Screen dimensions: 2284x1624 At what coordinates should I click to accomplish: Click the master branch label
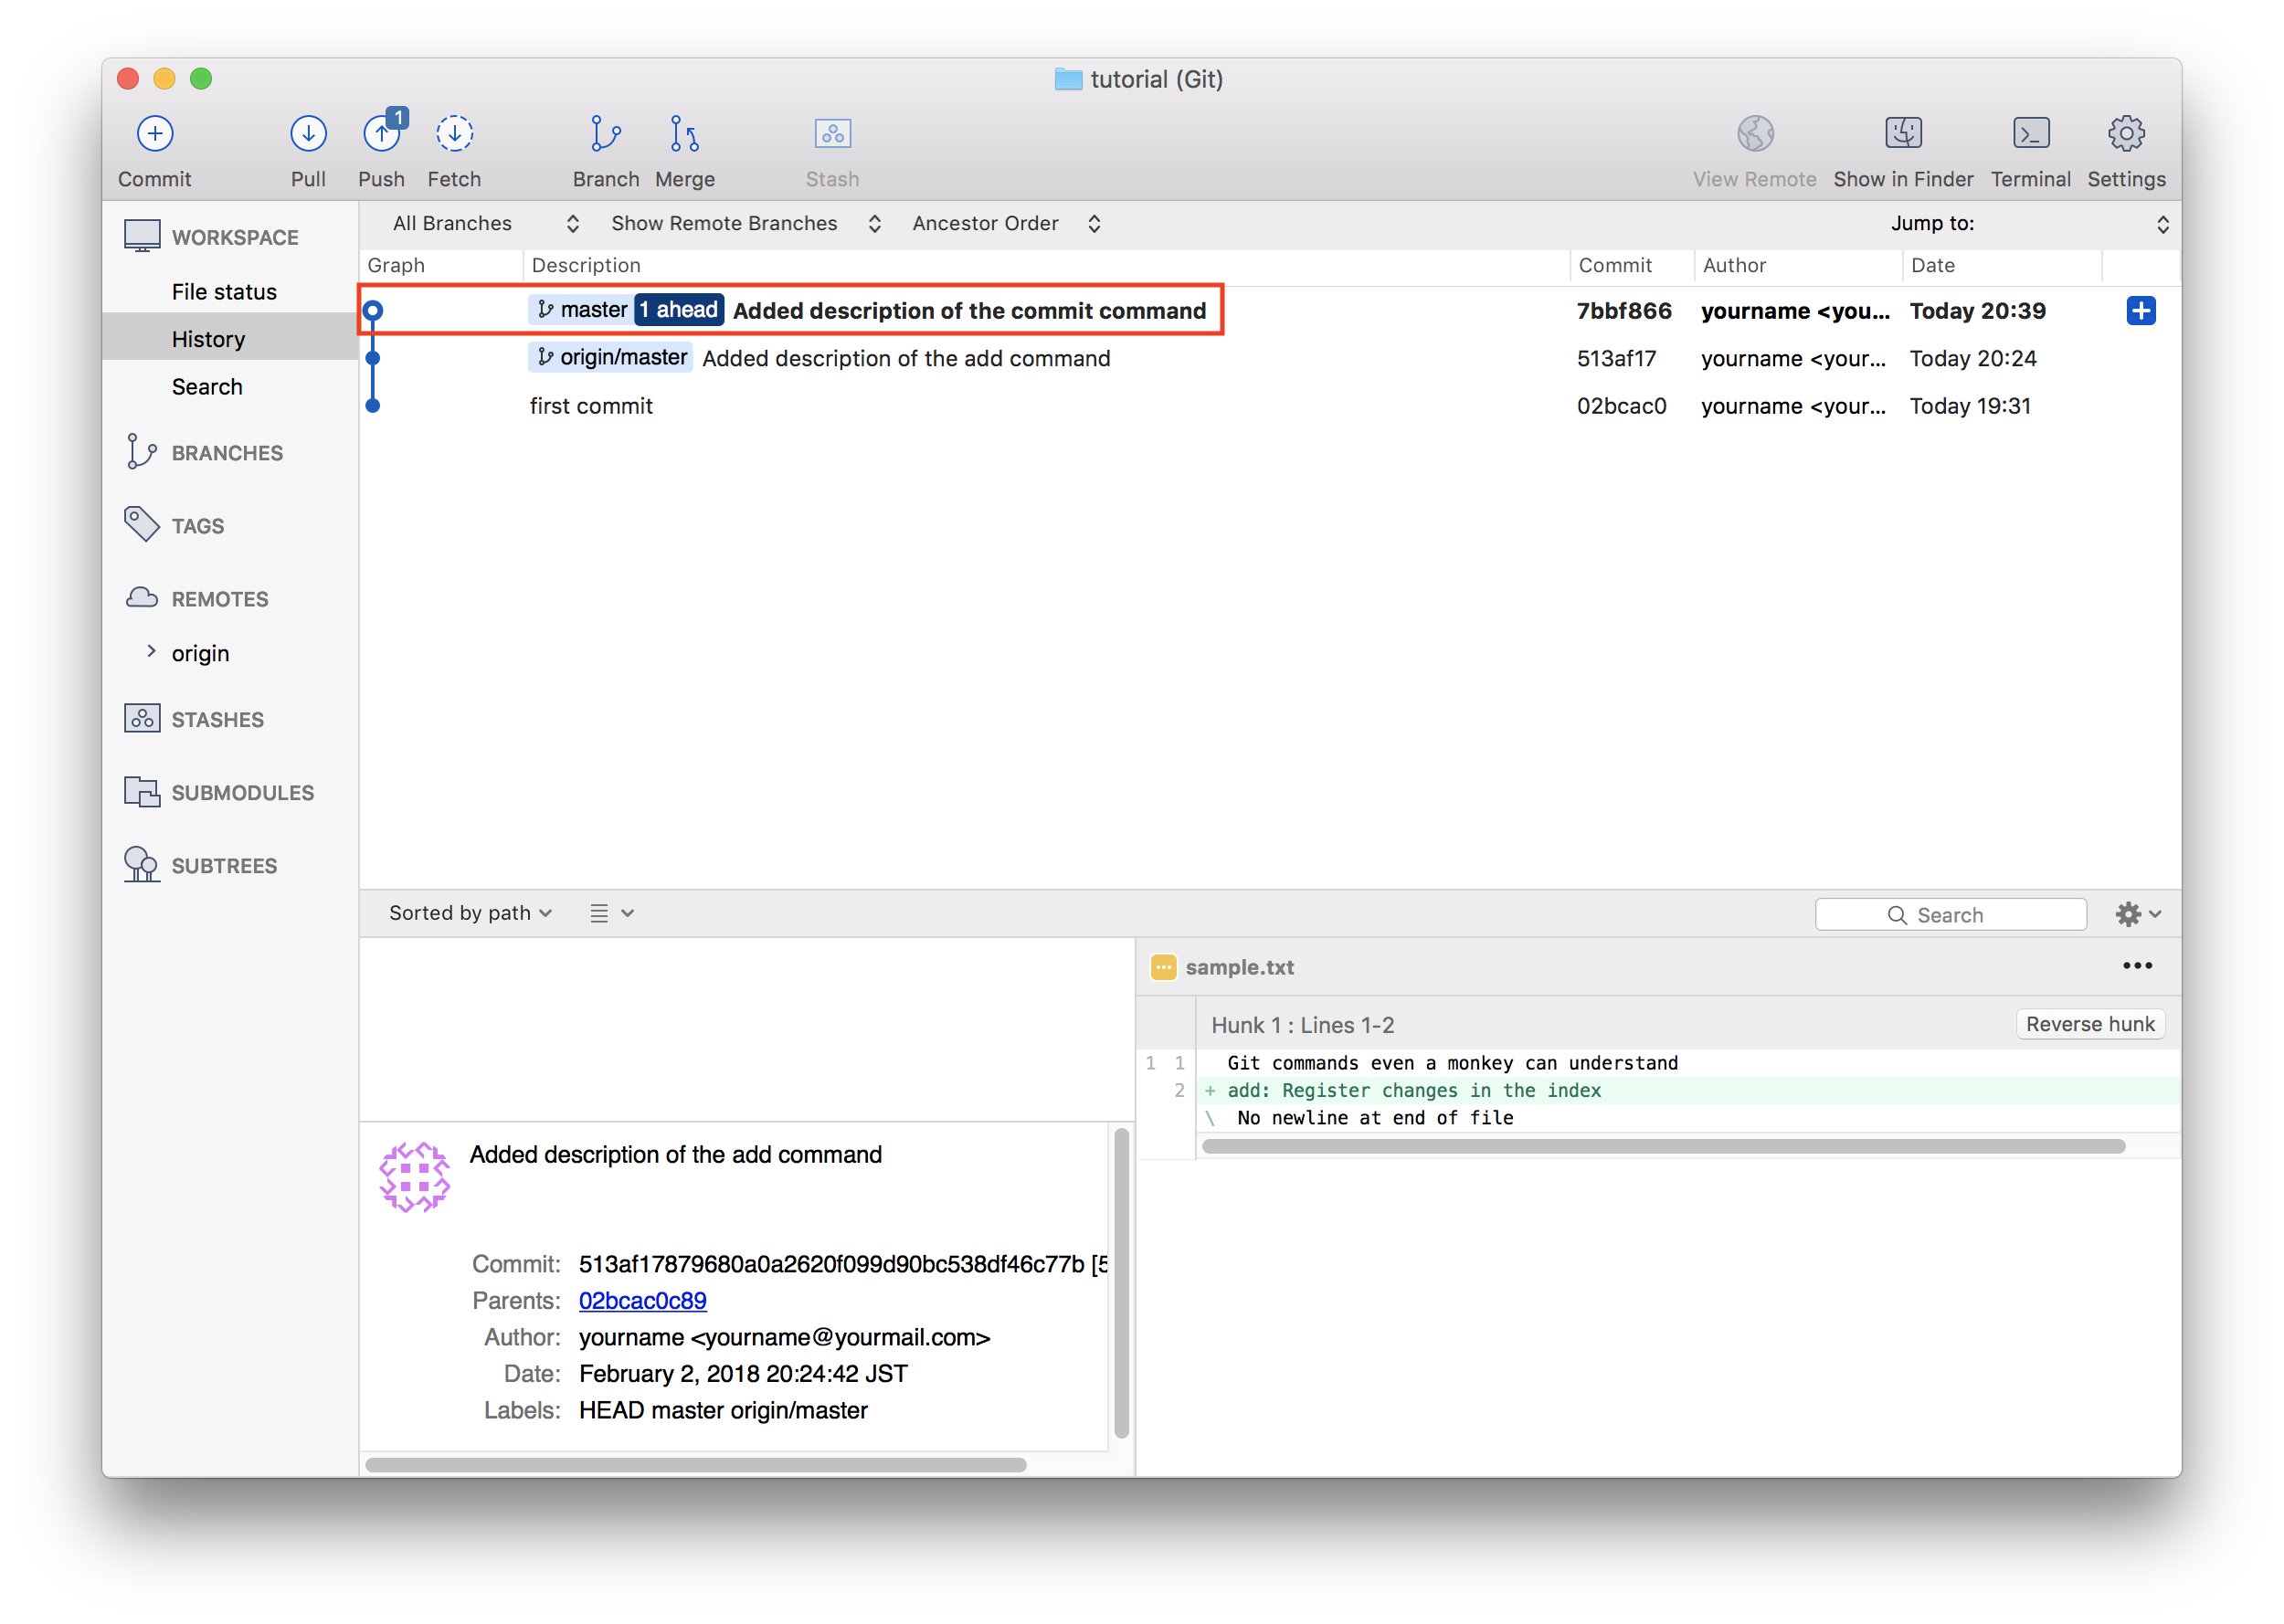tap(581, 310)
